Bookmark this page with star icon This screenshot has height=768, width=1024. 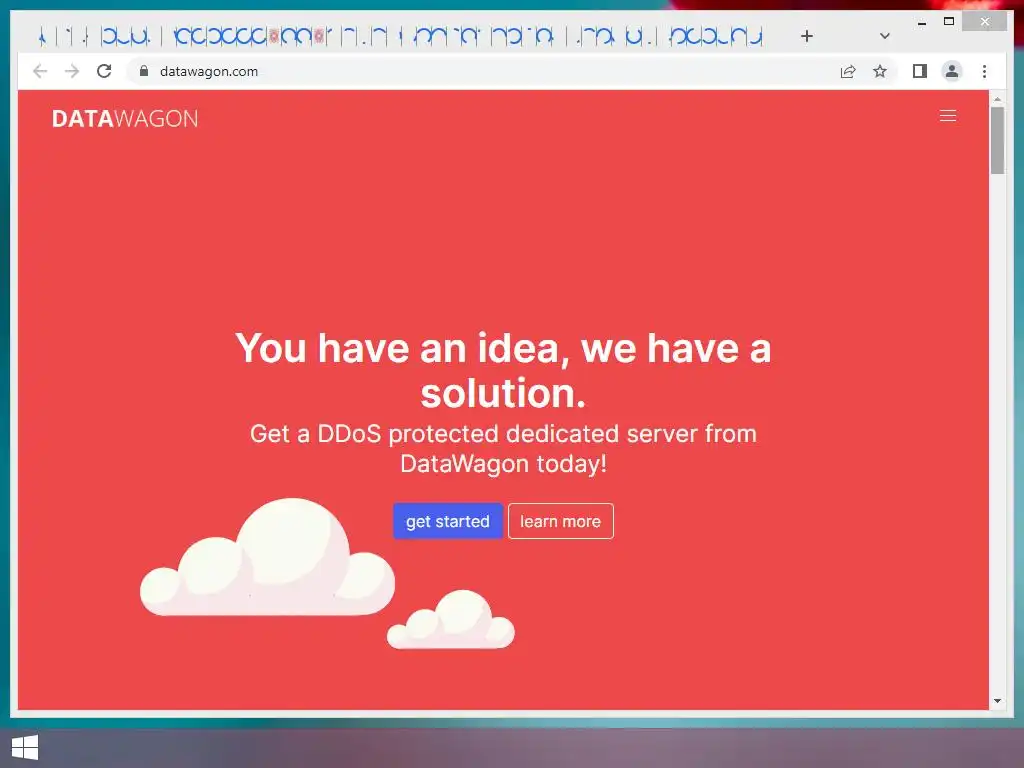[x=880, y=71]
